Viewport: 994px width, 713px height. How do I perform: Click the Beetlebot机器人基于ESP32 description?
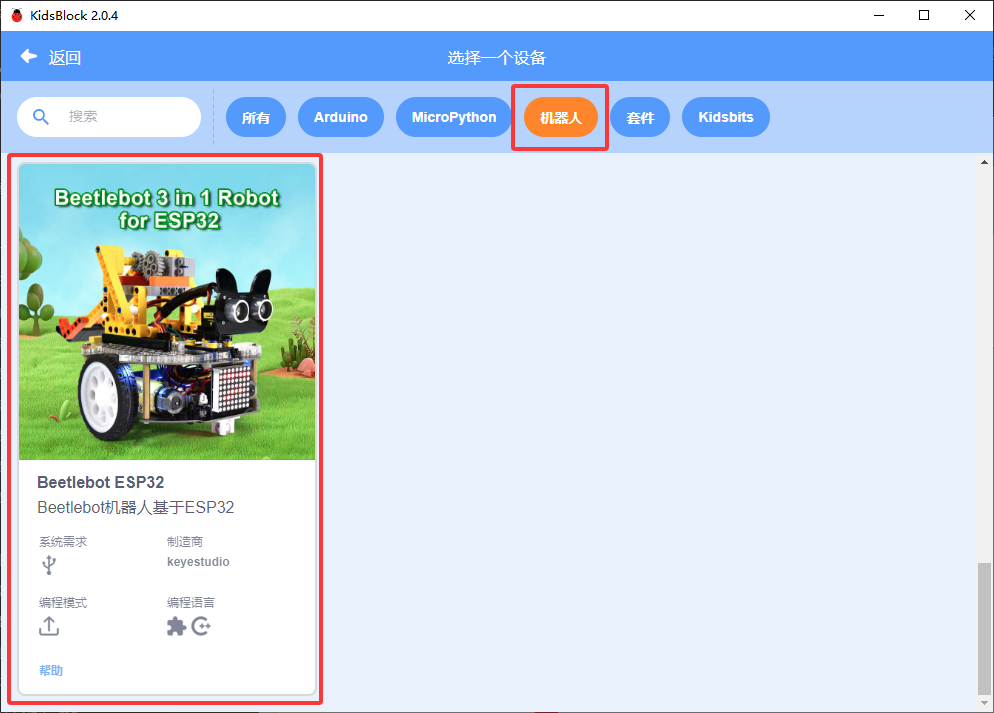[136, 508]
